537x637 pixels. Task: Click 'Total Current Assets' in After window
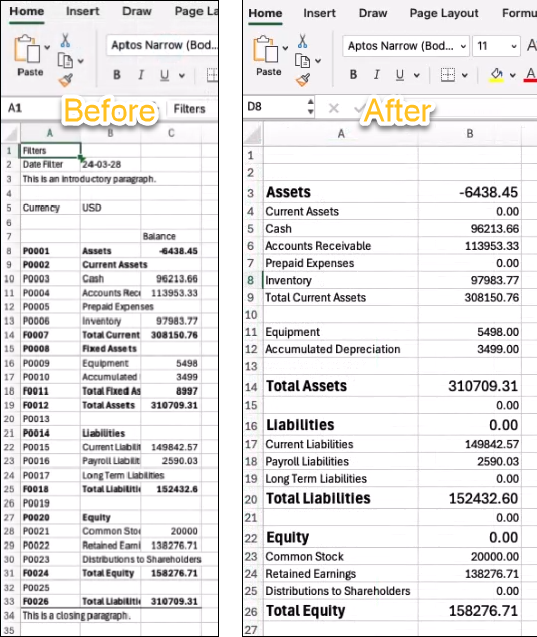[x=340, y=298]
